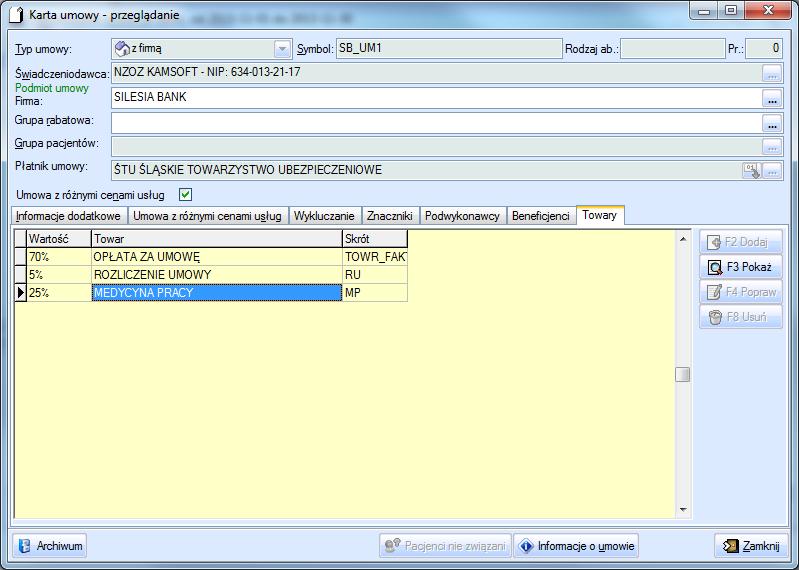Click the Rodzaj ab. field
The width and height of the screenshot is (799, 570).
(673, 49)
